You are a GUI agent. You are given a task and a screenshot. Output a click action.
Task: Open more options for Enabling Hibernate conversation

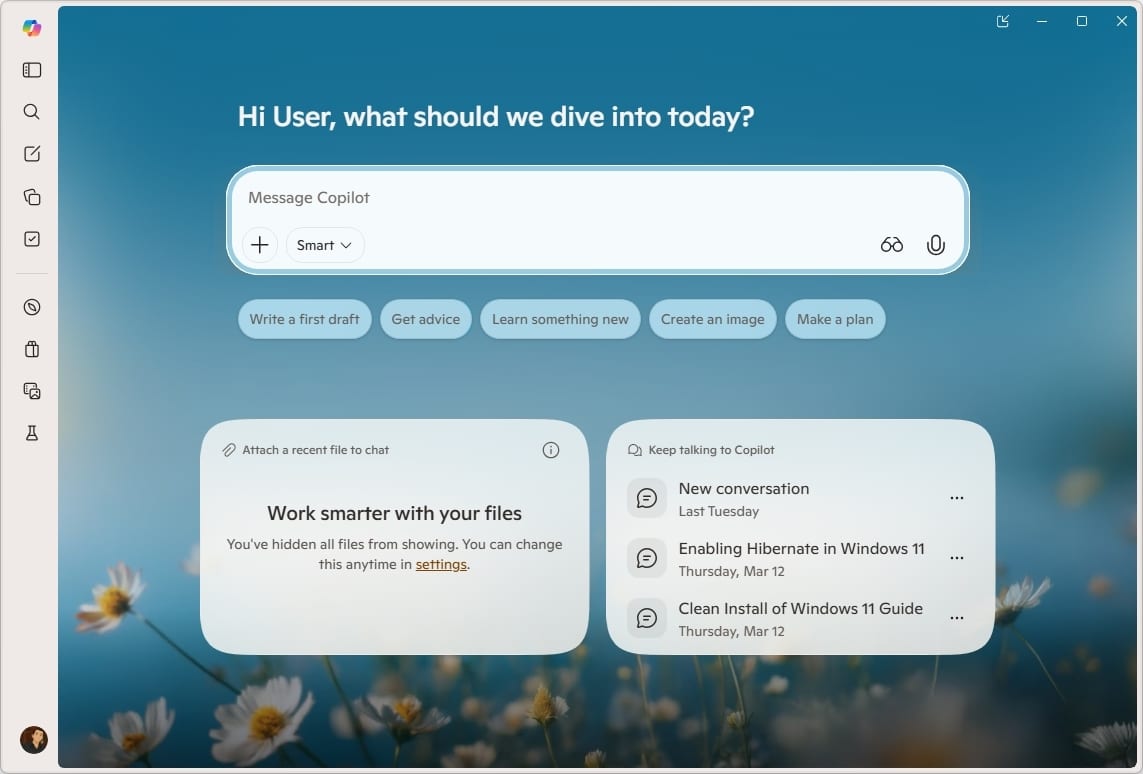point(956,558)
